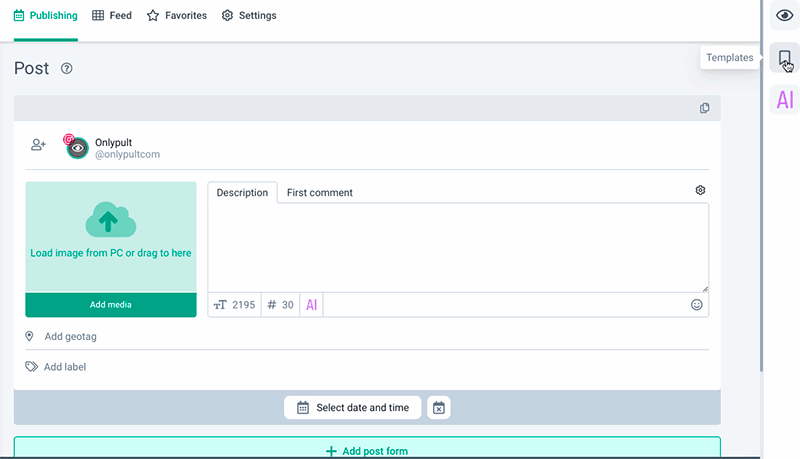Go to the Favorites tab
The image size is (800, 459).
click(177, 16)
